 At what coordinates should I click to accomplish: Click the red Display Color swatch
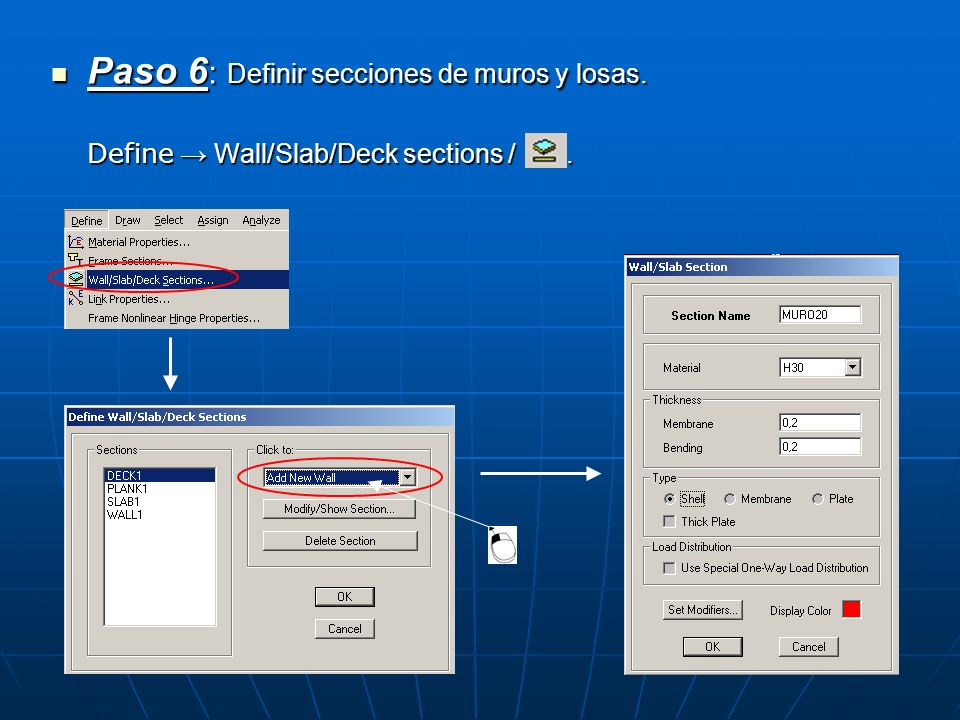(x=852, y=609)
